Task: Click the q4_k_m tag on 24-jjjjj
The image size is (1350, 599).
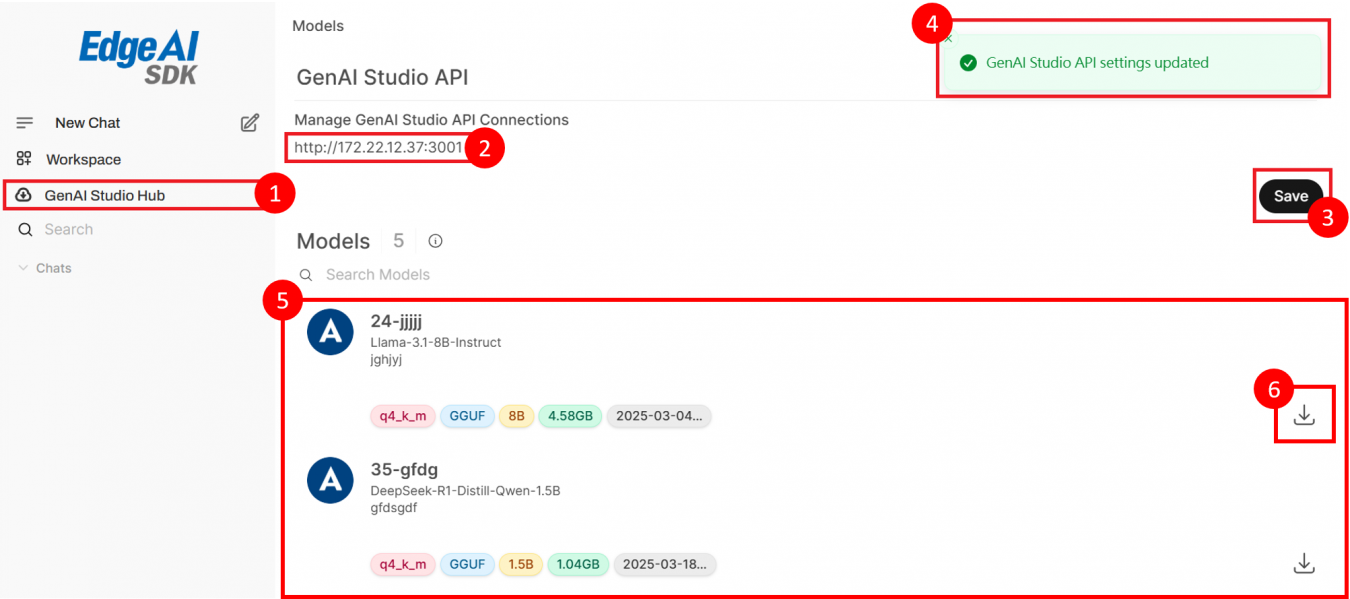Action: pos(403,416)
